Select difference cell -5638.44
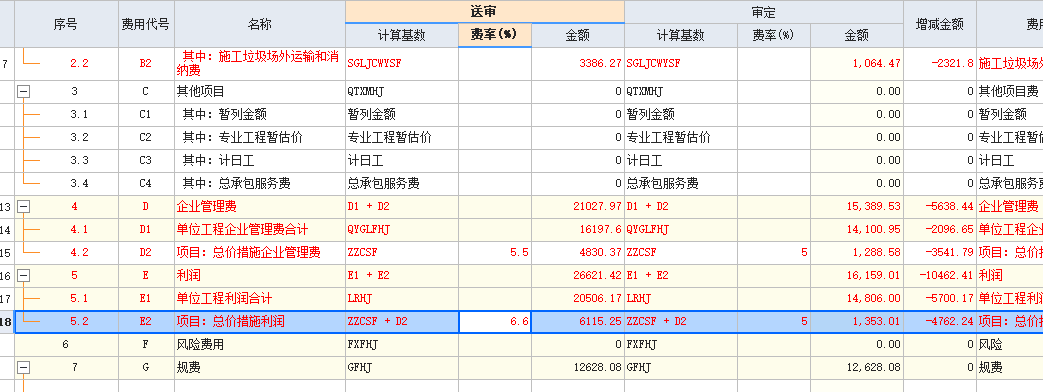 point(940,207)
